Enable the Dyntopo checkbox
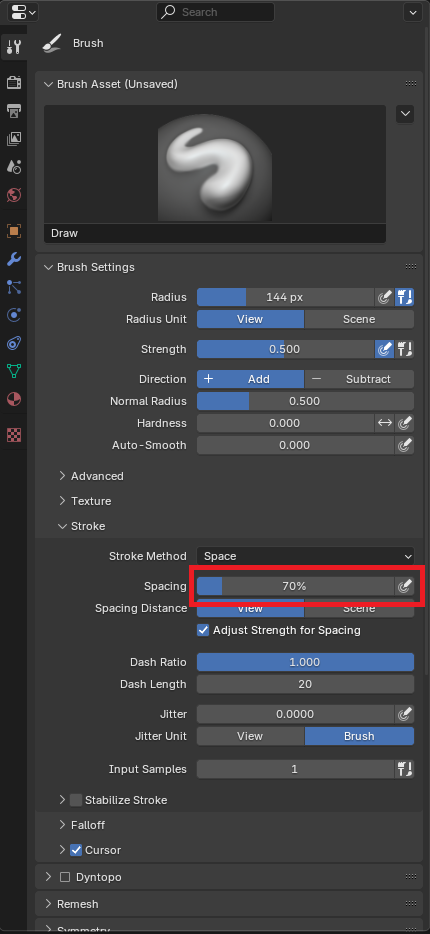Image resolution: width=430 pixels, height=934 pixels. pos(66,877)
